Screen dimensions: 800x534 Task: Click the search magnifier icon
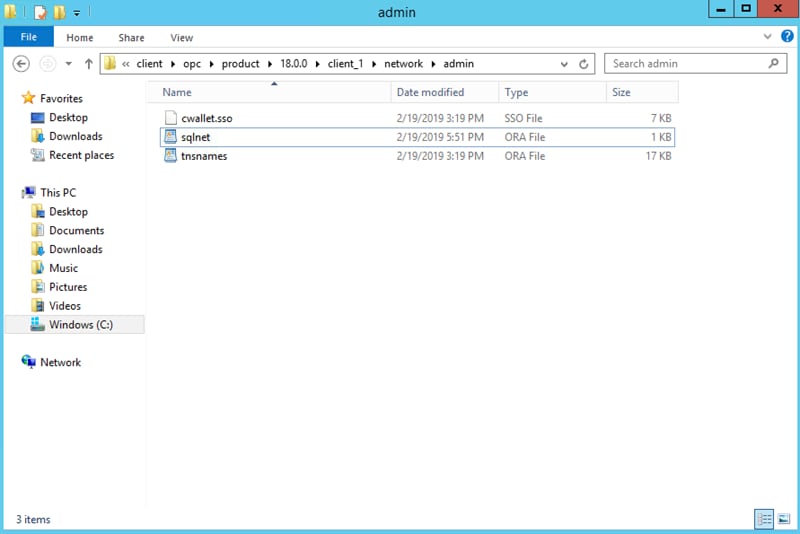773,63
